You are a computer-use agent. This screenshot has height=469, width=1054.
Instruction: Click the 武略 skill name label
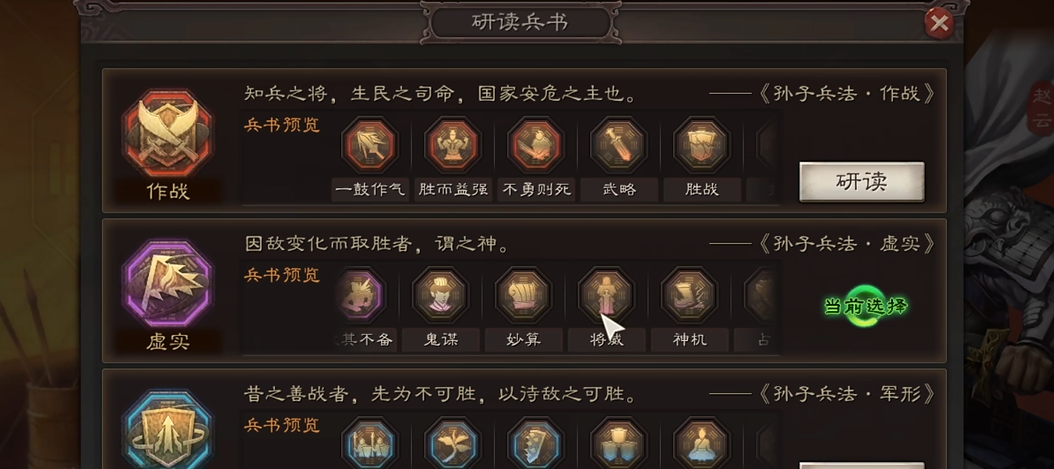click(x=618, y=189)
